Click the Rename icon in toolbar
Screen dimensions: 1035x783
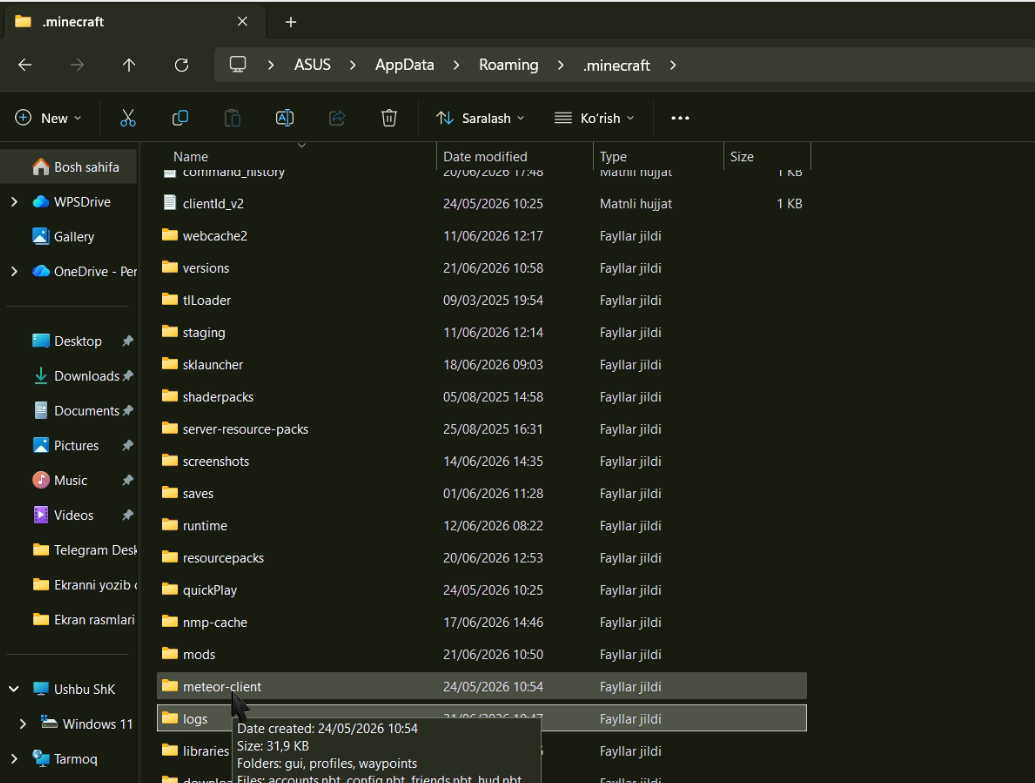tap(284, 118)
